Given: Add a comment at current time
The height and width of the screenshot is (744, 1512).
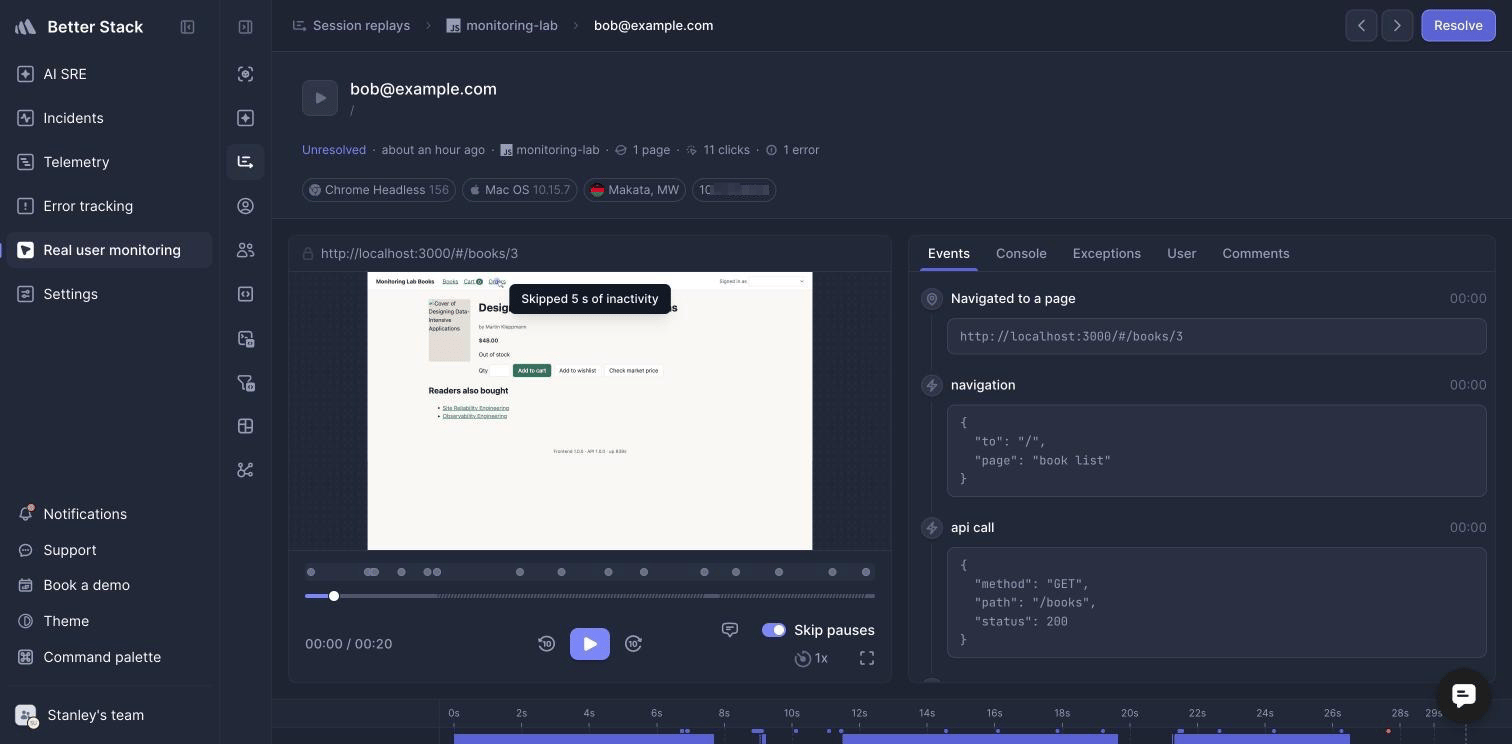Looking at the screenshot, I should pyautogui.click(x=730, y=629).
